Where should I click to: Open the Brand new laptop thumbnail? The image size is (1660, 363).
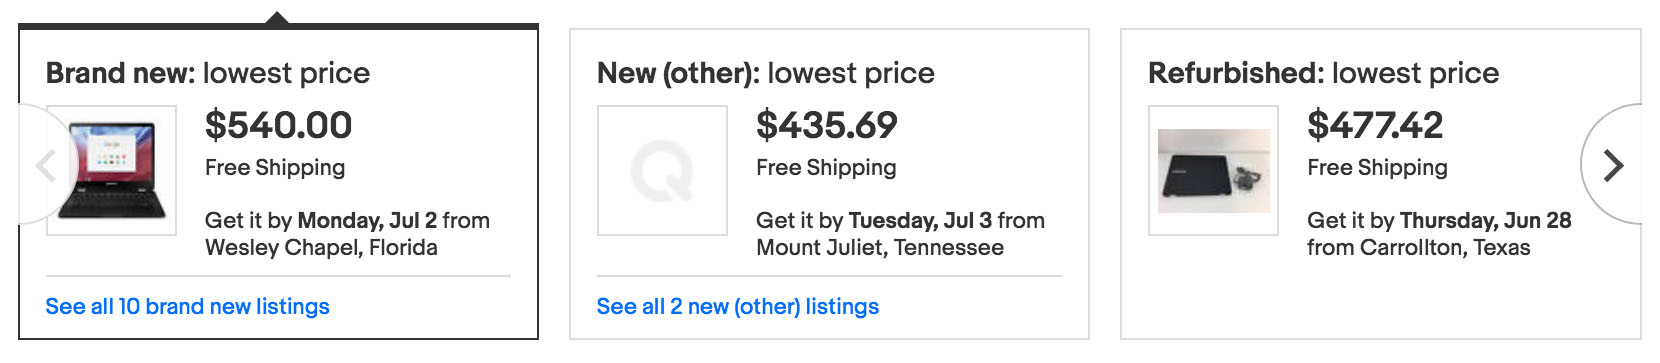pyautogui.click(x=111, y=170)
